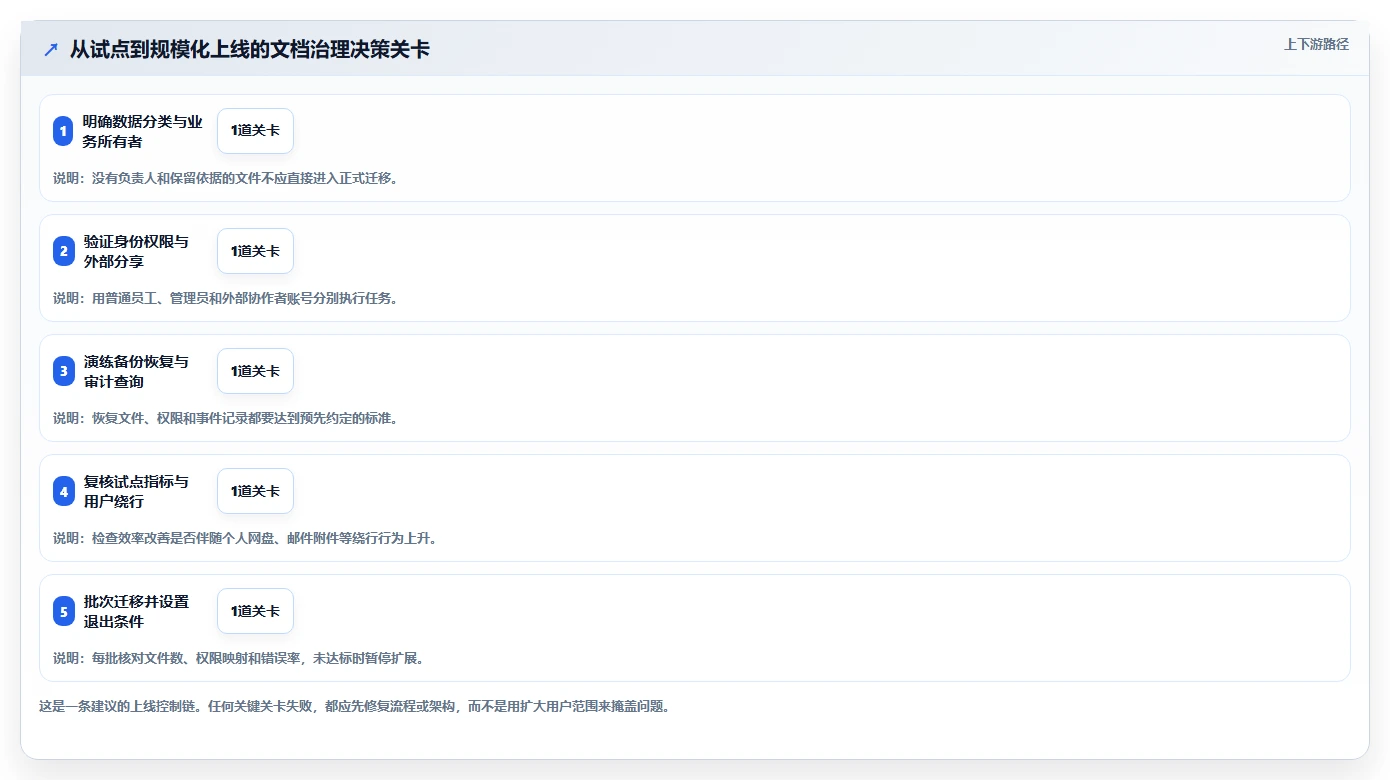Viewport: 1390px width, 780px height.
Task: Select the heading 复核试点指标与用户绕行
Action: point(136,491)
